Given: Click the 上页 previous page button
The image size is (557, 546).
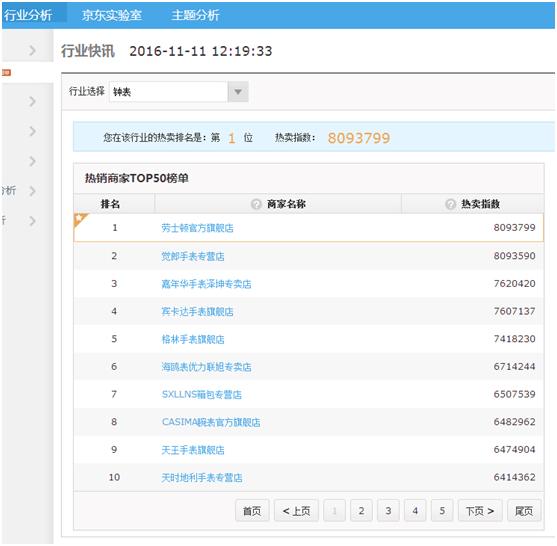Looking at the screenshot, I should tap(296, 511).
